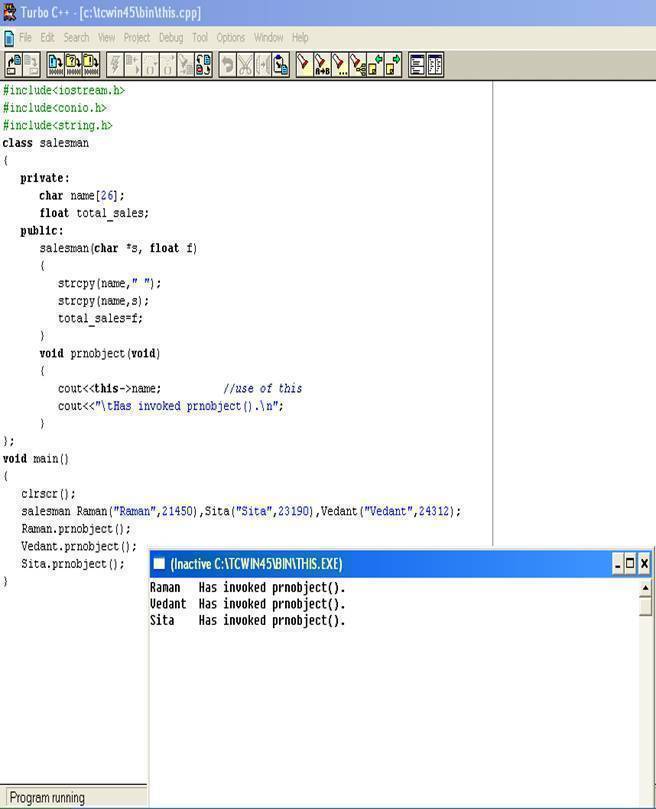
Task: Click the 'cout<<this->name;' code line
Action: pyautogui.click(x=109, y=389)
